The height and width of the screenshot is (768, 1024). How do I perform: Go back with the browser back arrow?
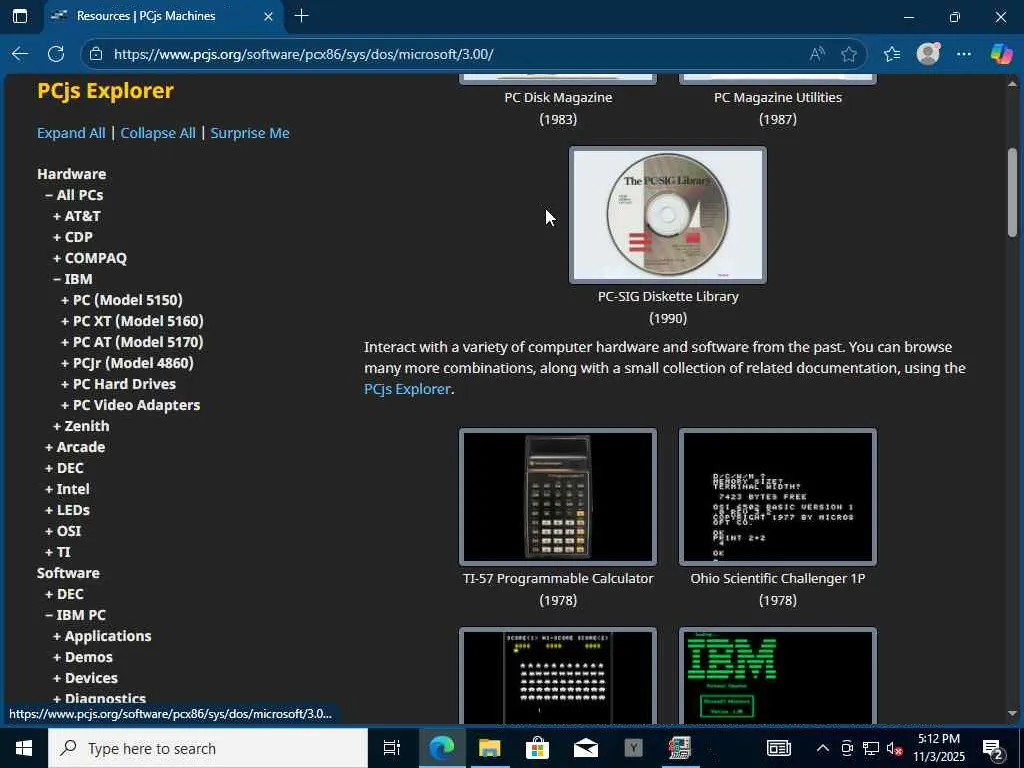coord(20,54)
